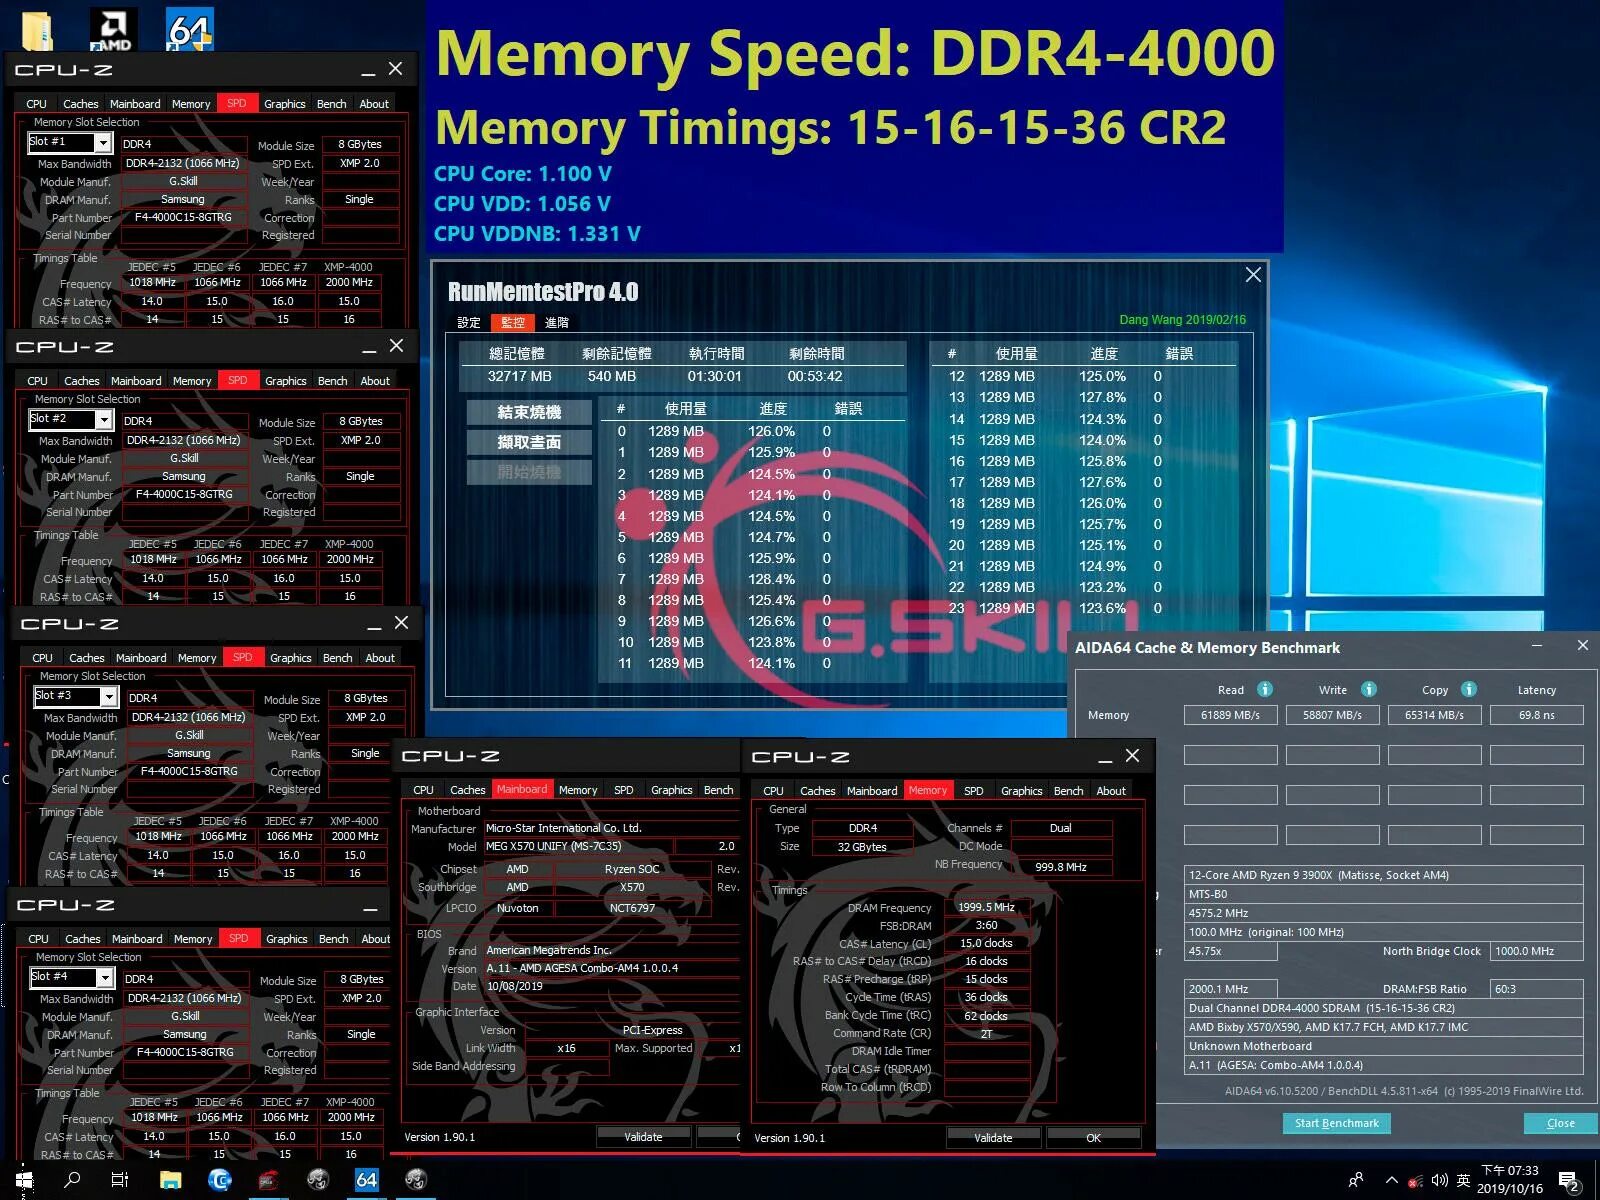Viewport: 1600px width, 1200px height.
Task: Click the Memory Read value 61889 MB/s
Action: [x=1231, y=715]
